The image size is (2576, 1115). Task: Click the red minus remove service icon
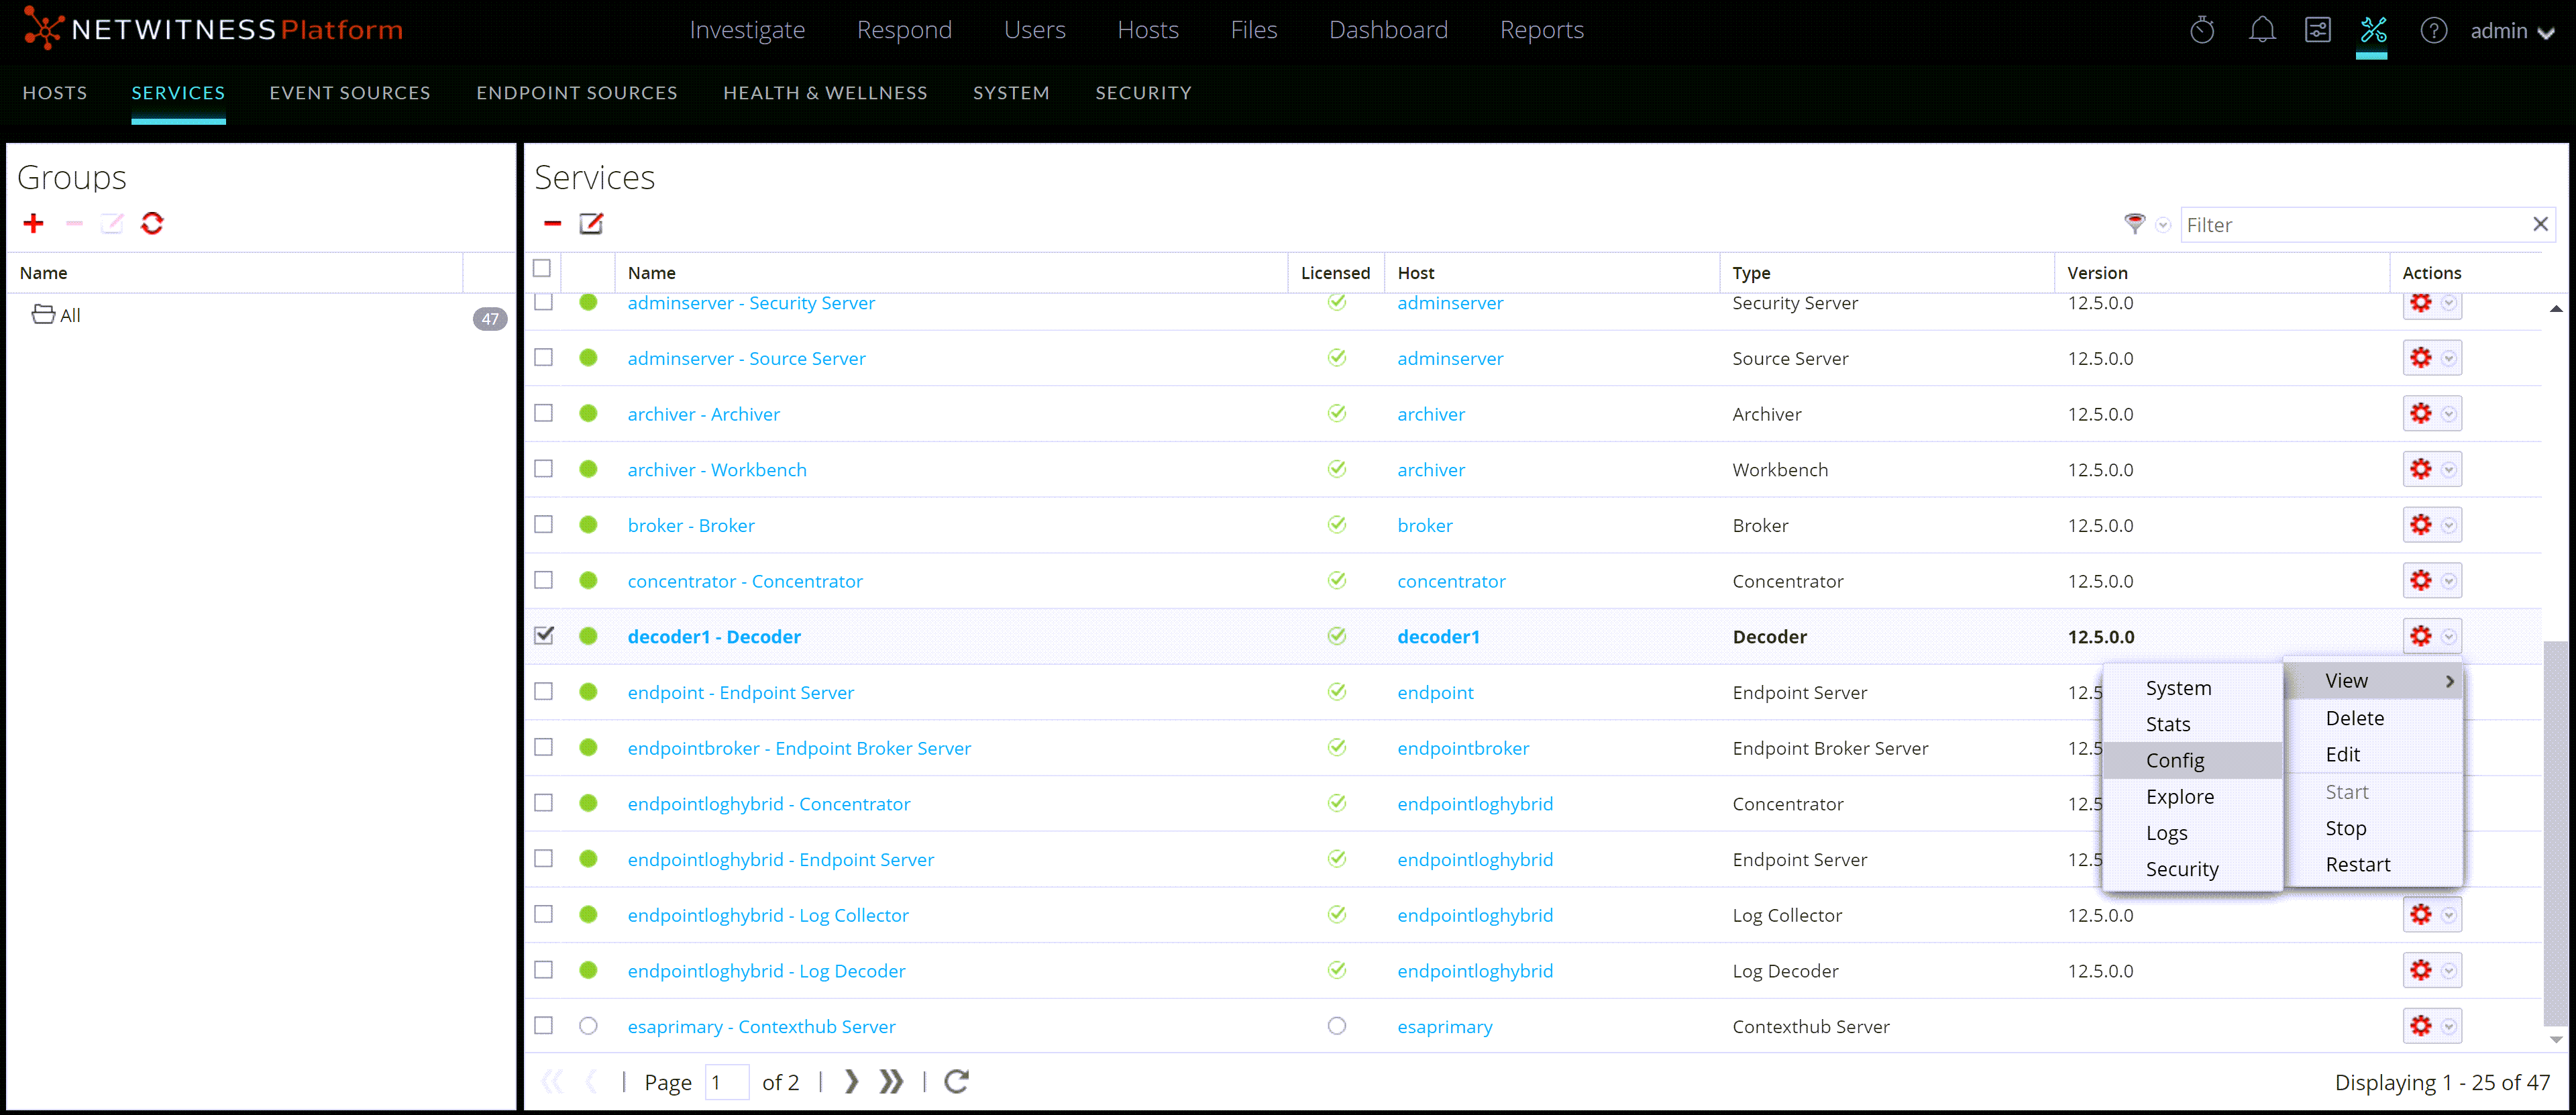552,223
